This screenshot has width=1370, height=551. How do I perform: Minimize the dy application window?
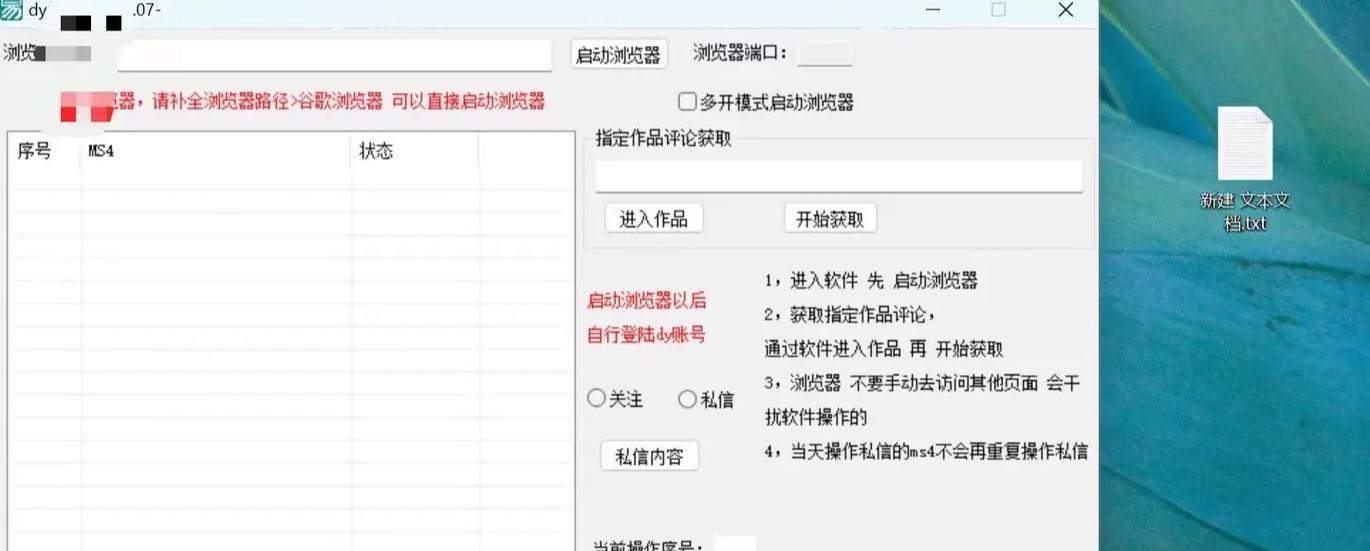coord(933,10)
